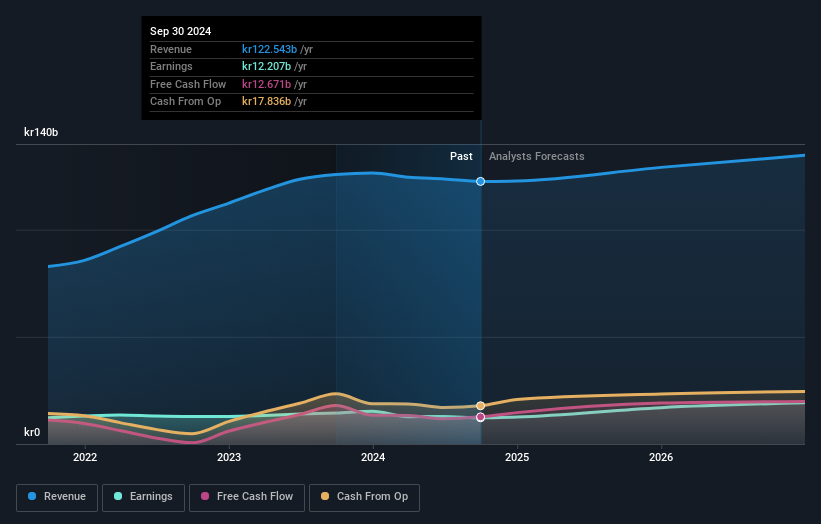Click the kr12.207b earnings value
The height and width of the screenshot is (524, 821).
[x=266, y=66]
